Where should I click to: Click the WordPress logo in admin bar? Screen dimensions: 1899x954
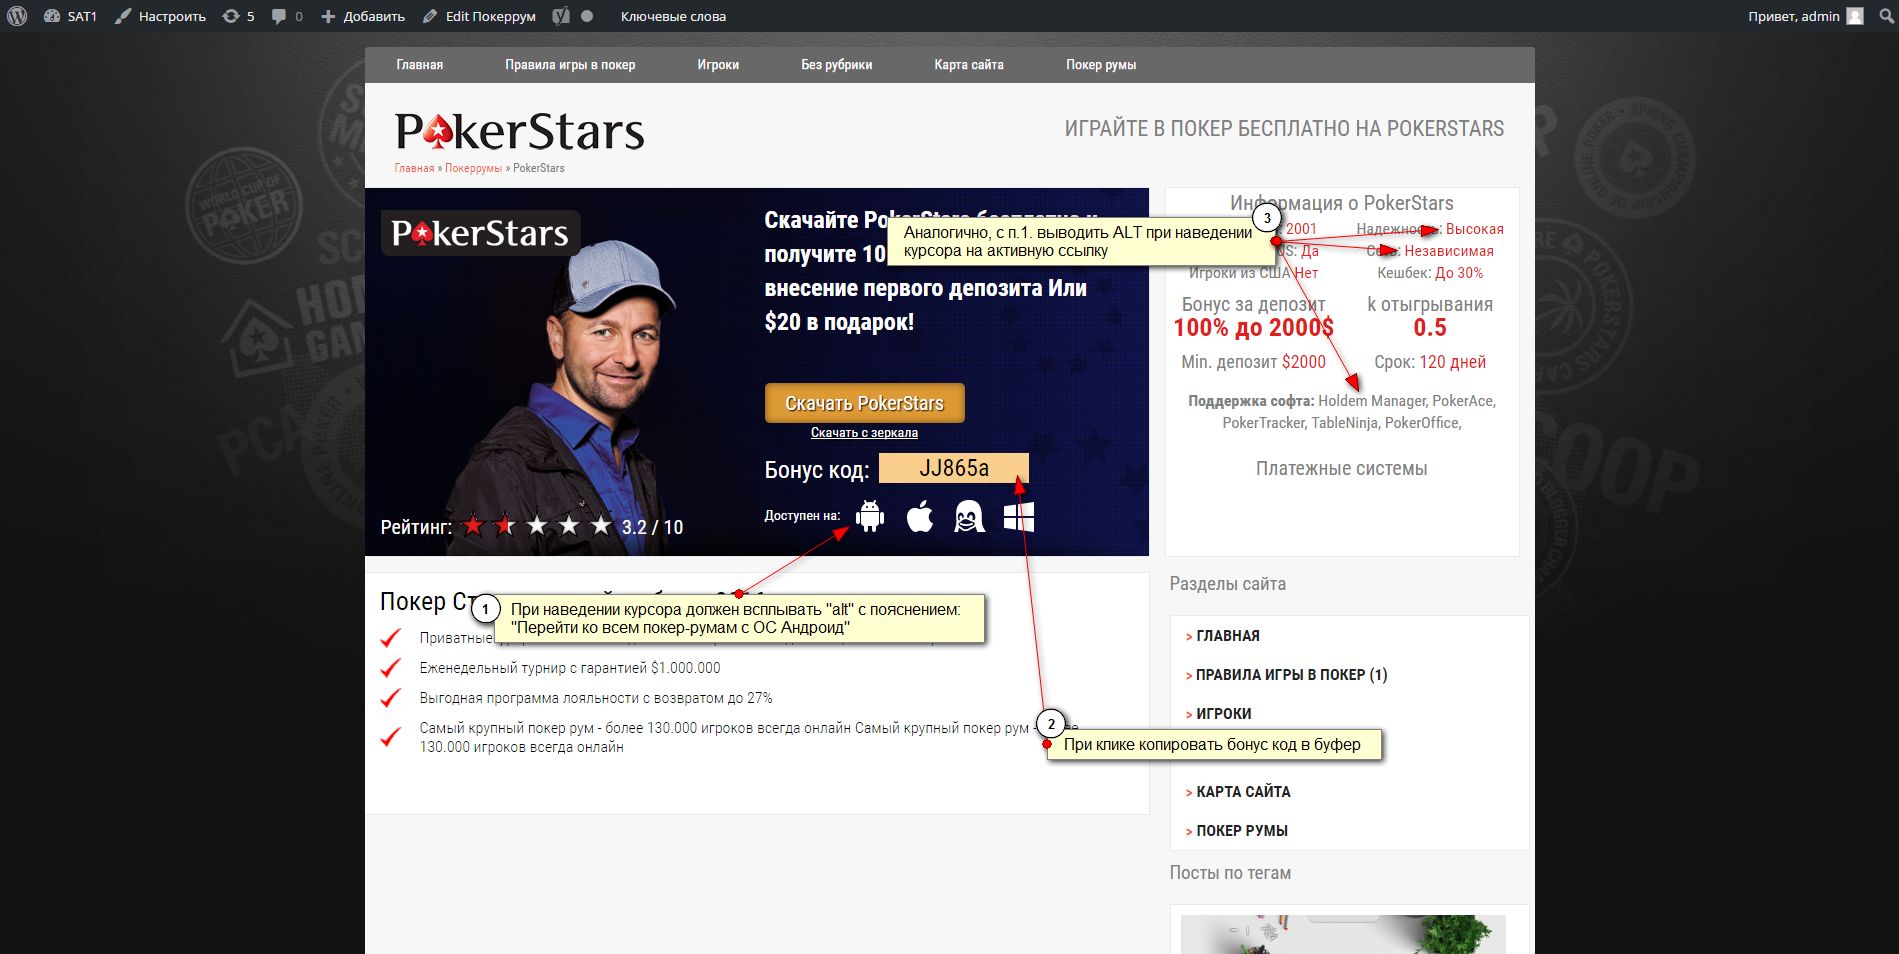point(16,16)
